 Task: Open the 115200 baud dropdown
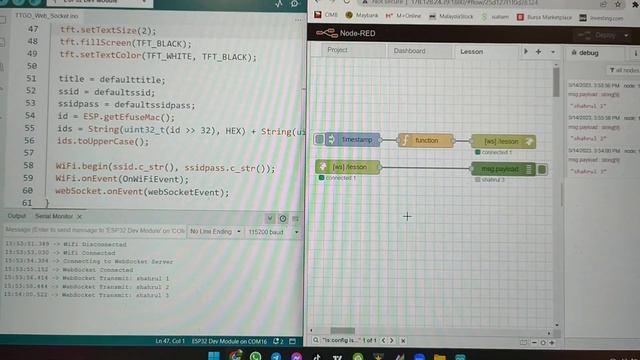(x=273, y=232)
